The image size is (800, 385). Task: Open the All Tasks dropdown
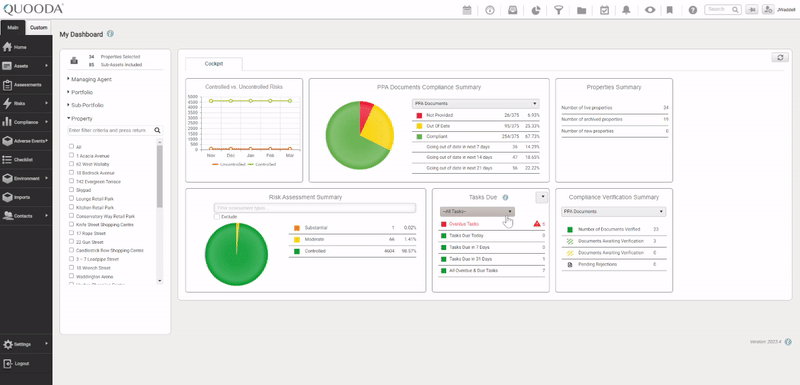click(x=477, y=211)
